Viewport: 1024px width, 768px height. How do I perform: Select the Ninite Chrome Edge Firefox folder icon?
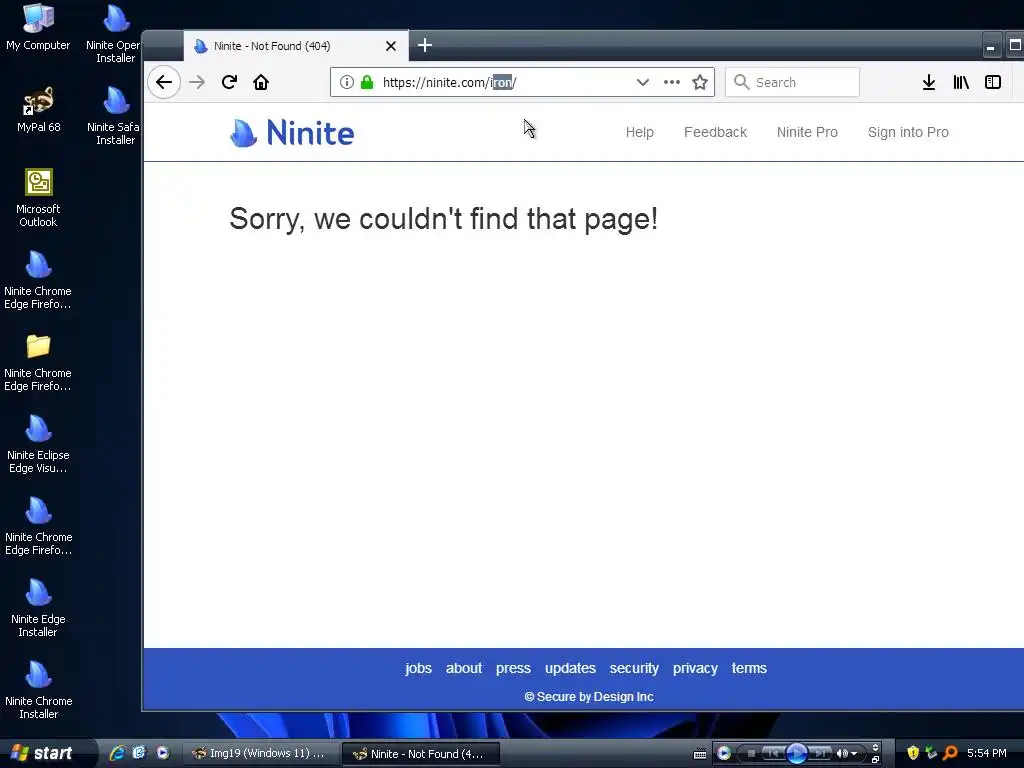pyautogui.click(x=38, y=363)
